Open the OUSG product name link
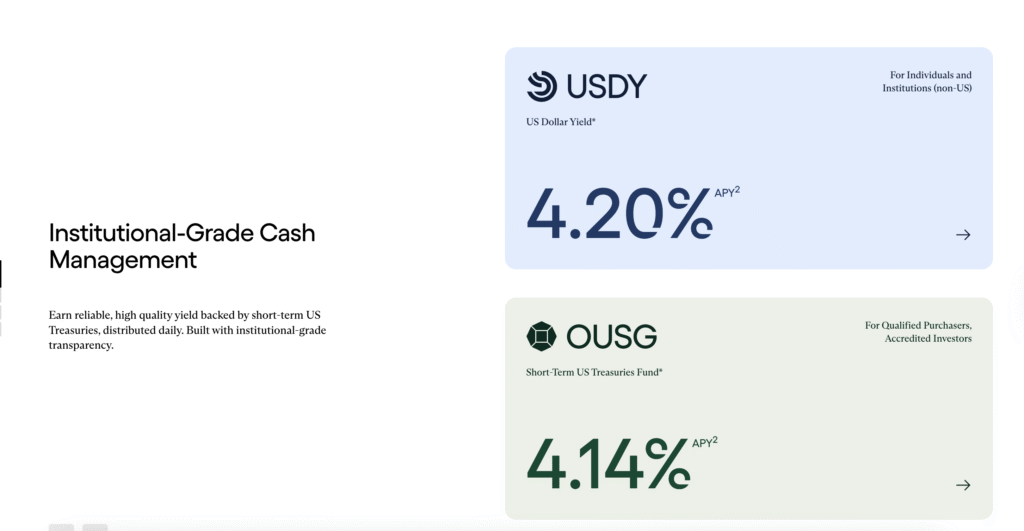The width and height of the screenshot is (1024, 531). [x=611, y=337]
